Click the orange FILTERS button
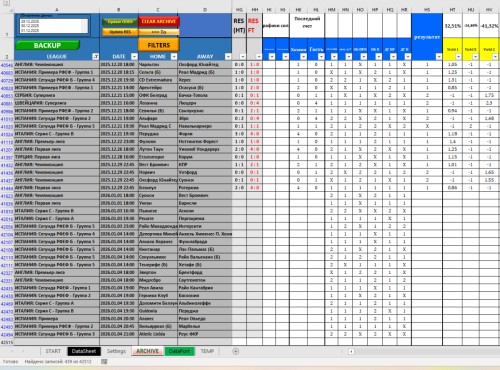 tap(159, 45)
